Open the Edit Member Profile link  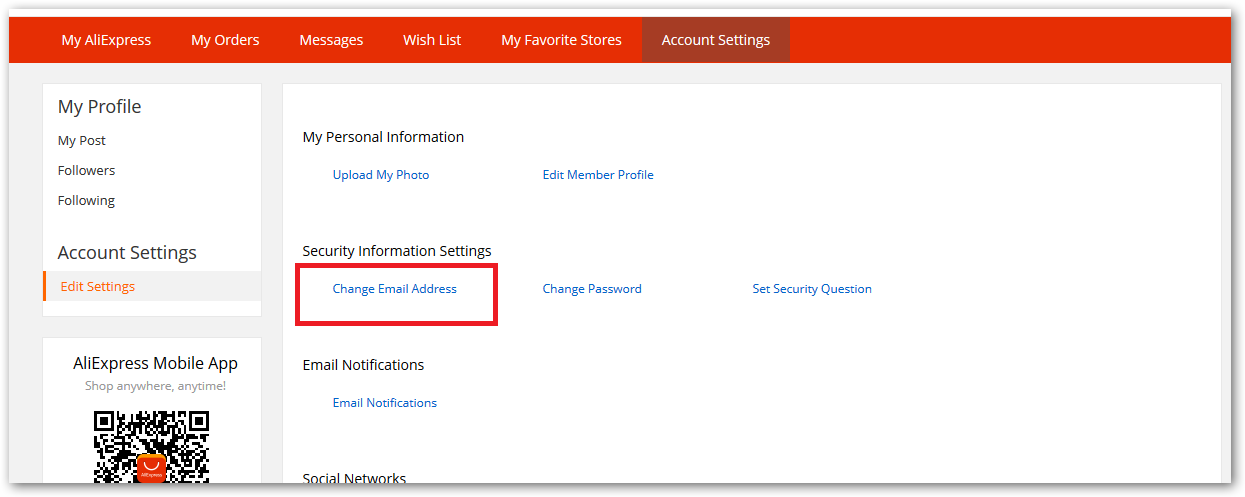pyautogui.click(x=598, y=175)
